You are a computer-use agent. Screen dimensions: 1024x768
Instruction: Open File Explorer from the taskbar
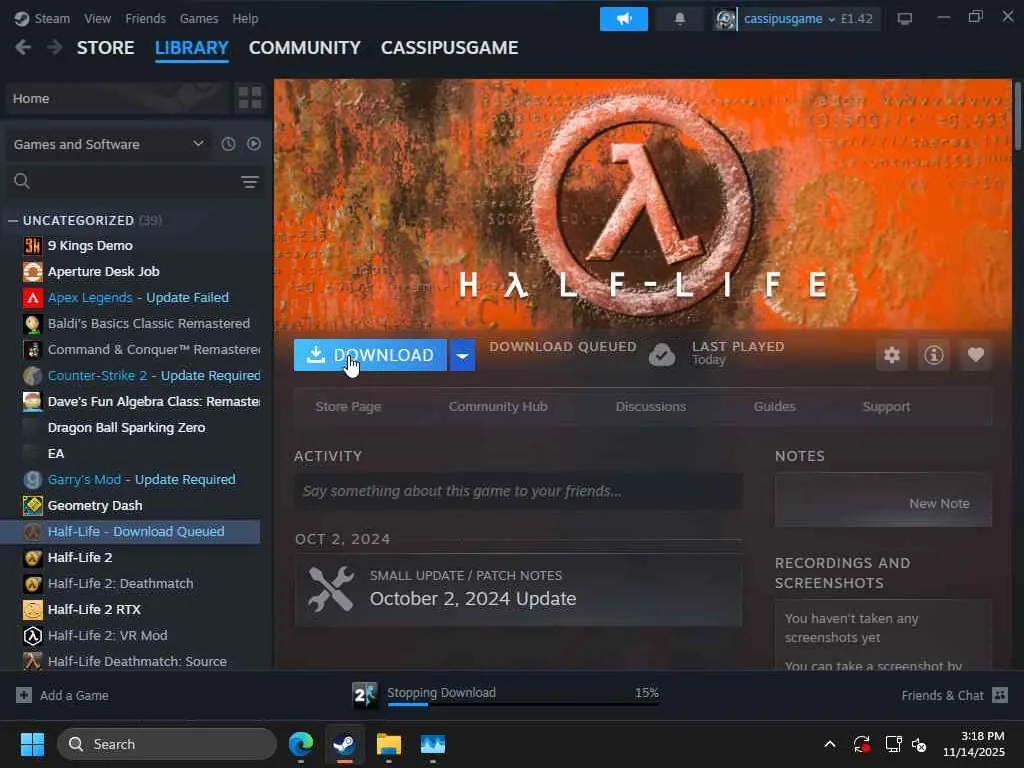tap(389, 744)
